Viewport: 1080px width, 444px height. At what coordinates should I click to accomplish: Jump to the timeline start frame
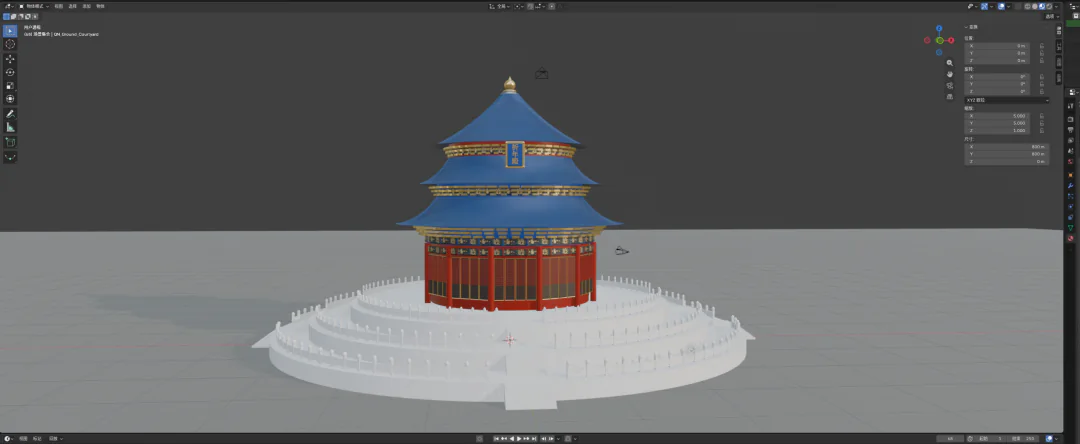[497, 438]
